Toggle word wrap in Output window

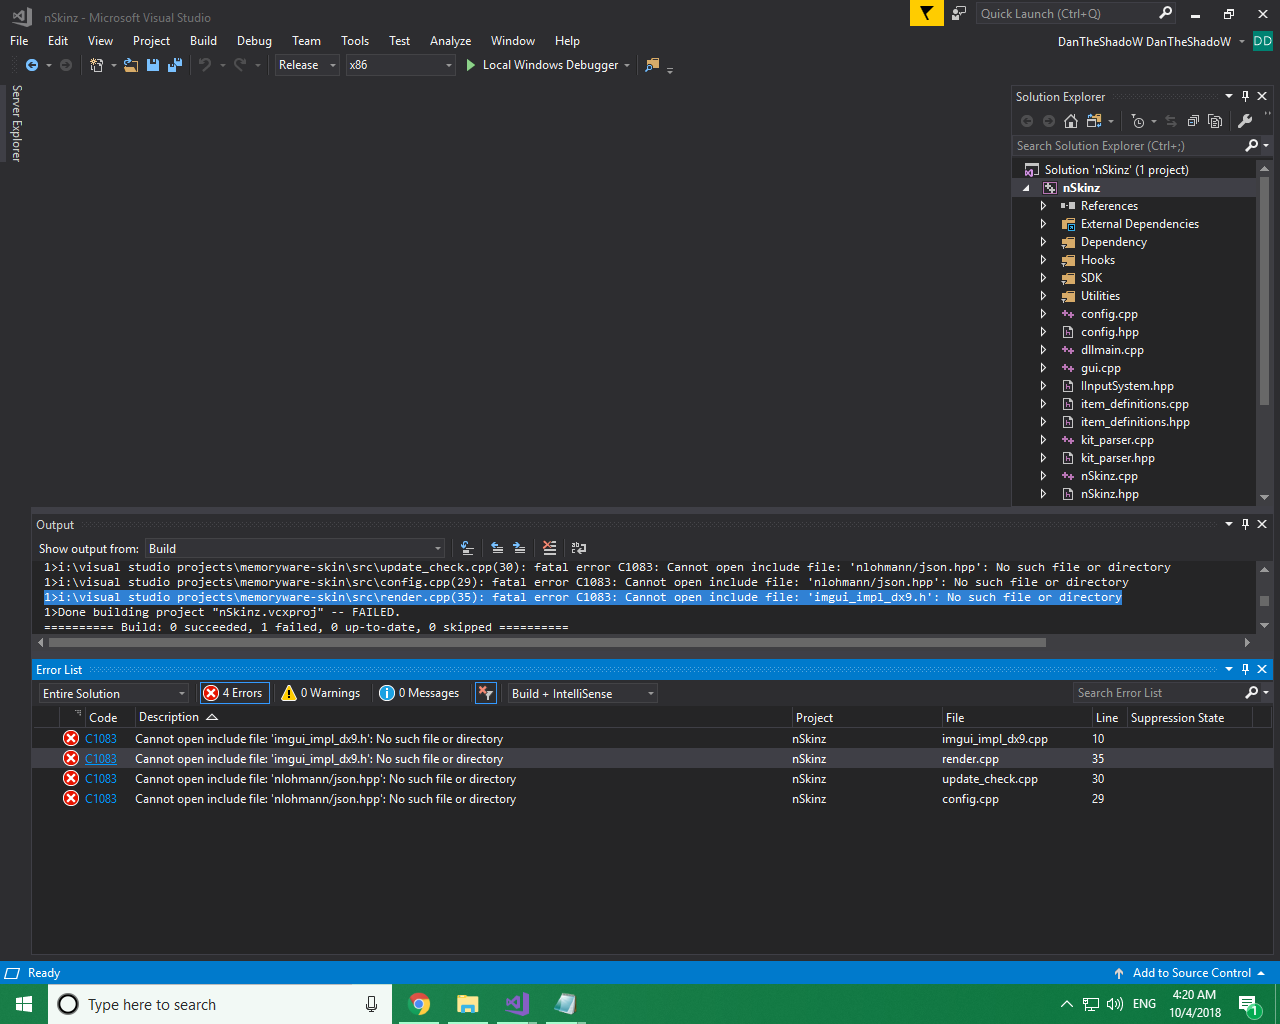[x=579, y=548]
